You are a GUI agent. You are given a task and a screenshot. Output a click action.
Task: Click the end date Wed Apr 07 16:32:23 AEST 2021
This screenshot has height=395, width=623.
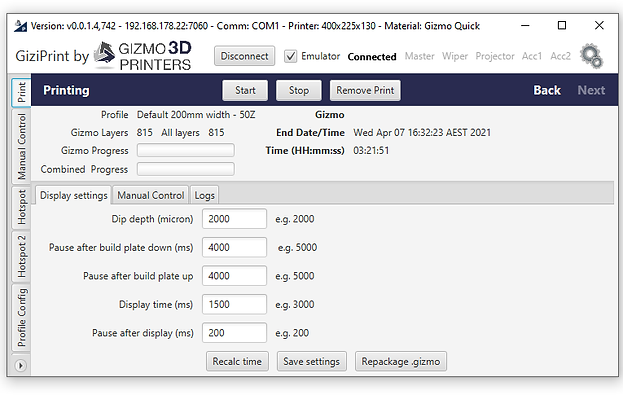click(x=422, y=133)
